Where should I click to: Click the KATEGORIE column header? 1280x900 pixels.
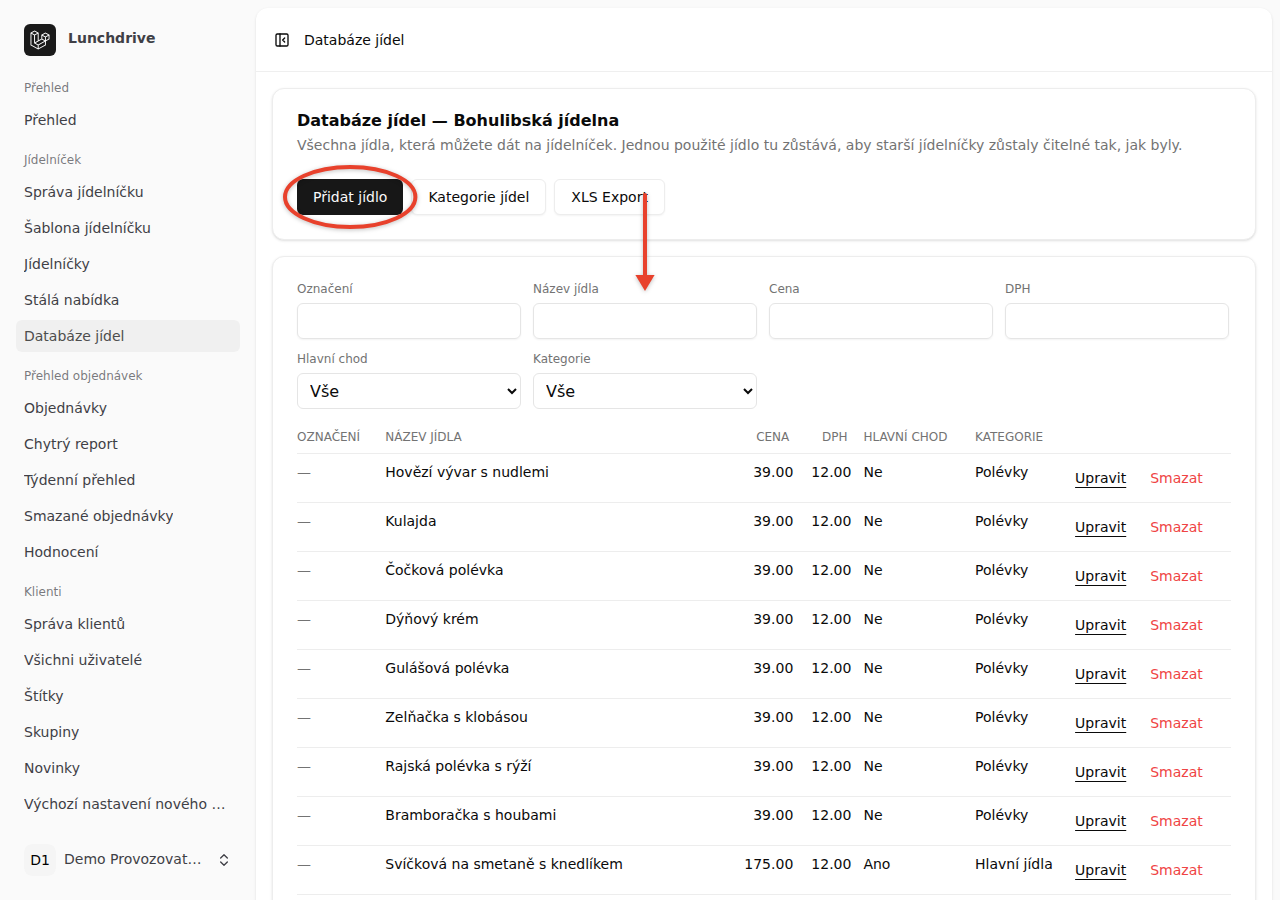[1009, 437]
